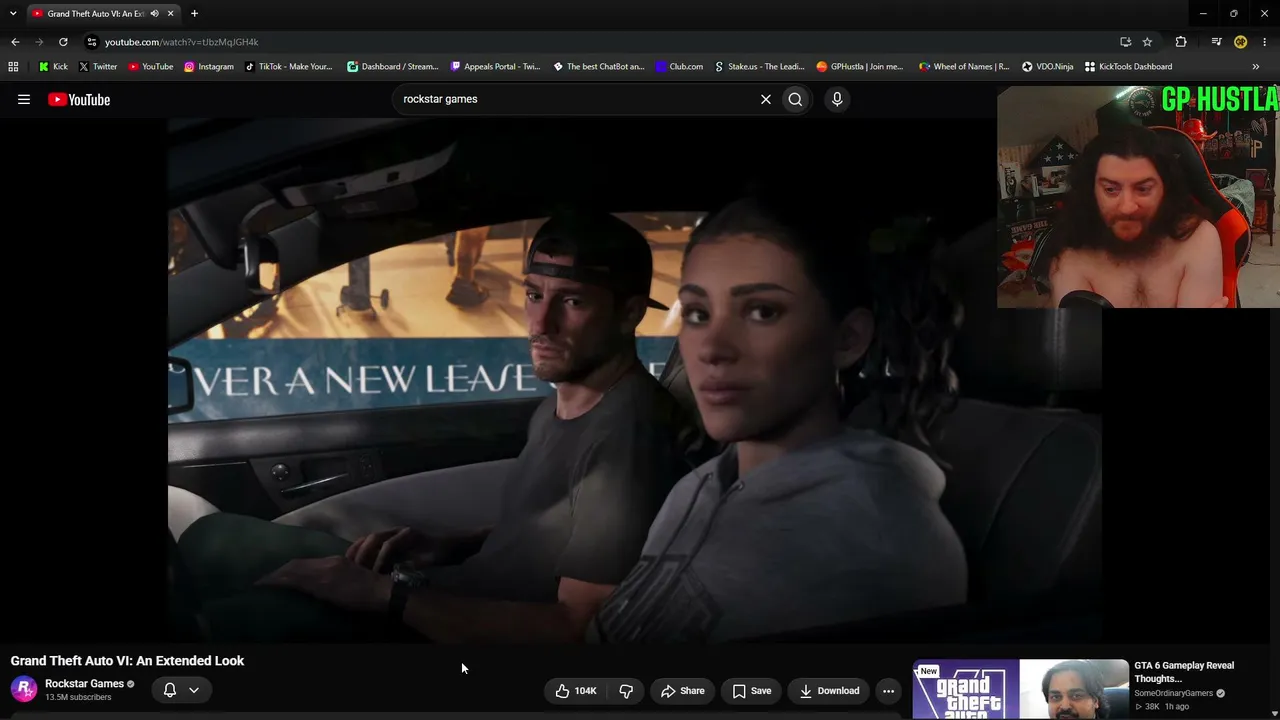
Task: Open the Chrome profile avatar
Action: (x=1240, y=42)
